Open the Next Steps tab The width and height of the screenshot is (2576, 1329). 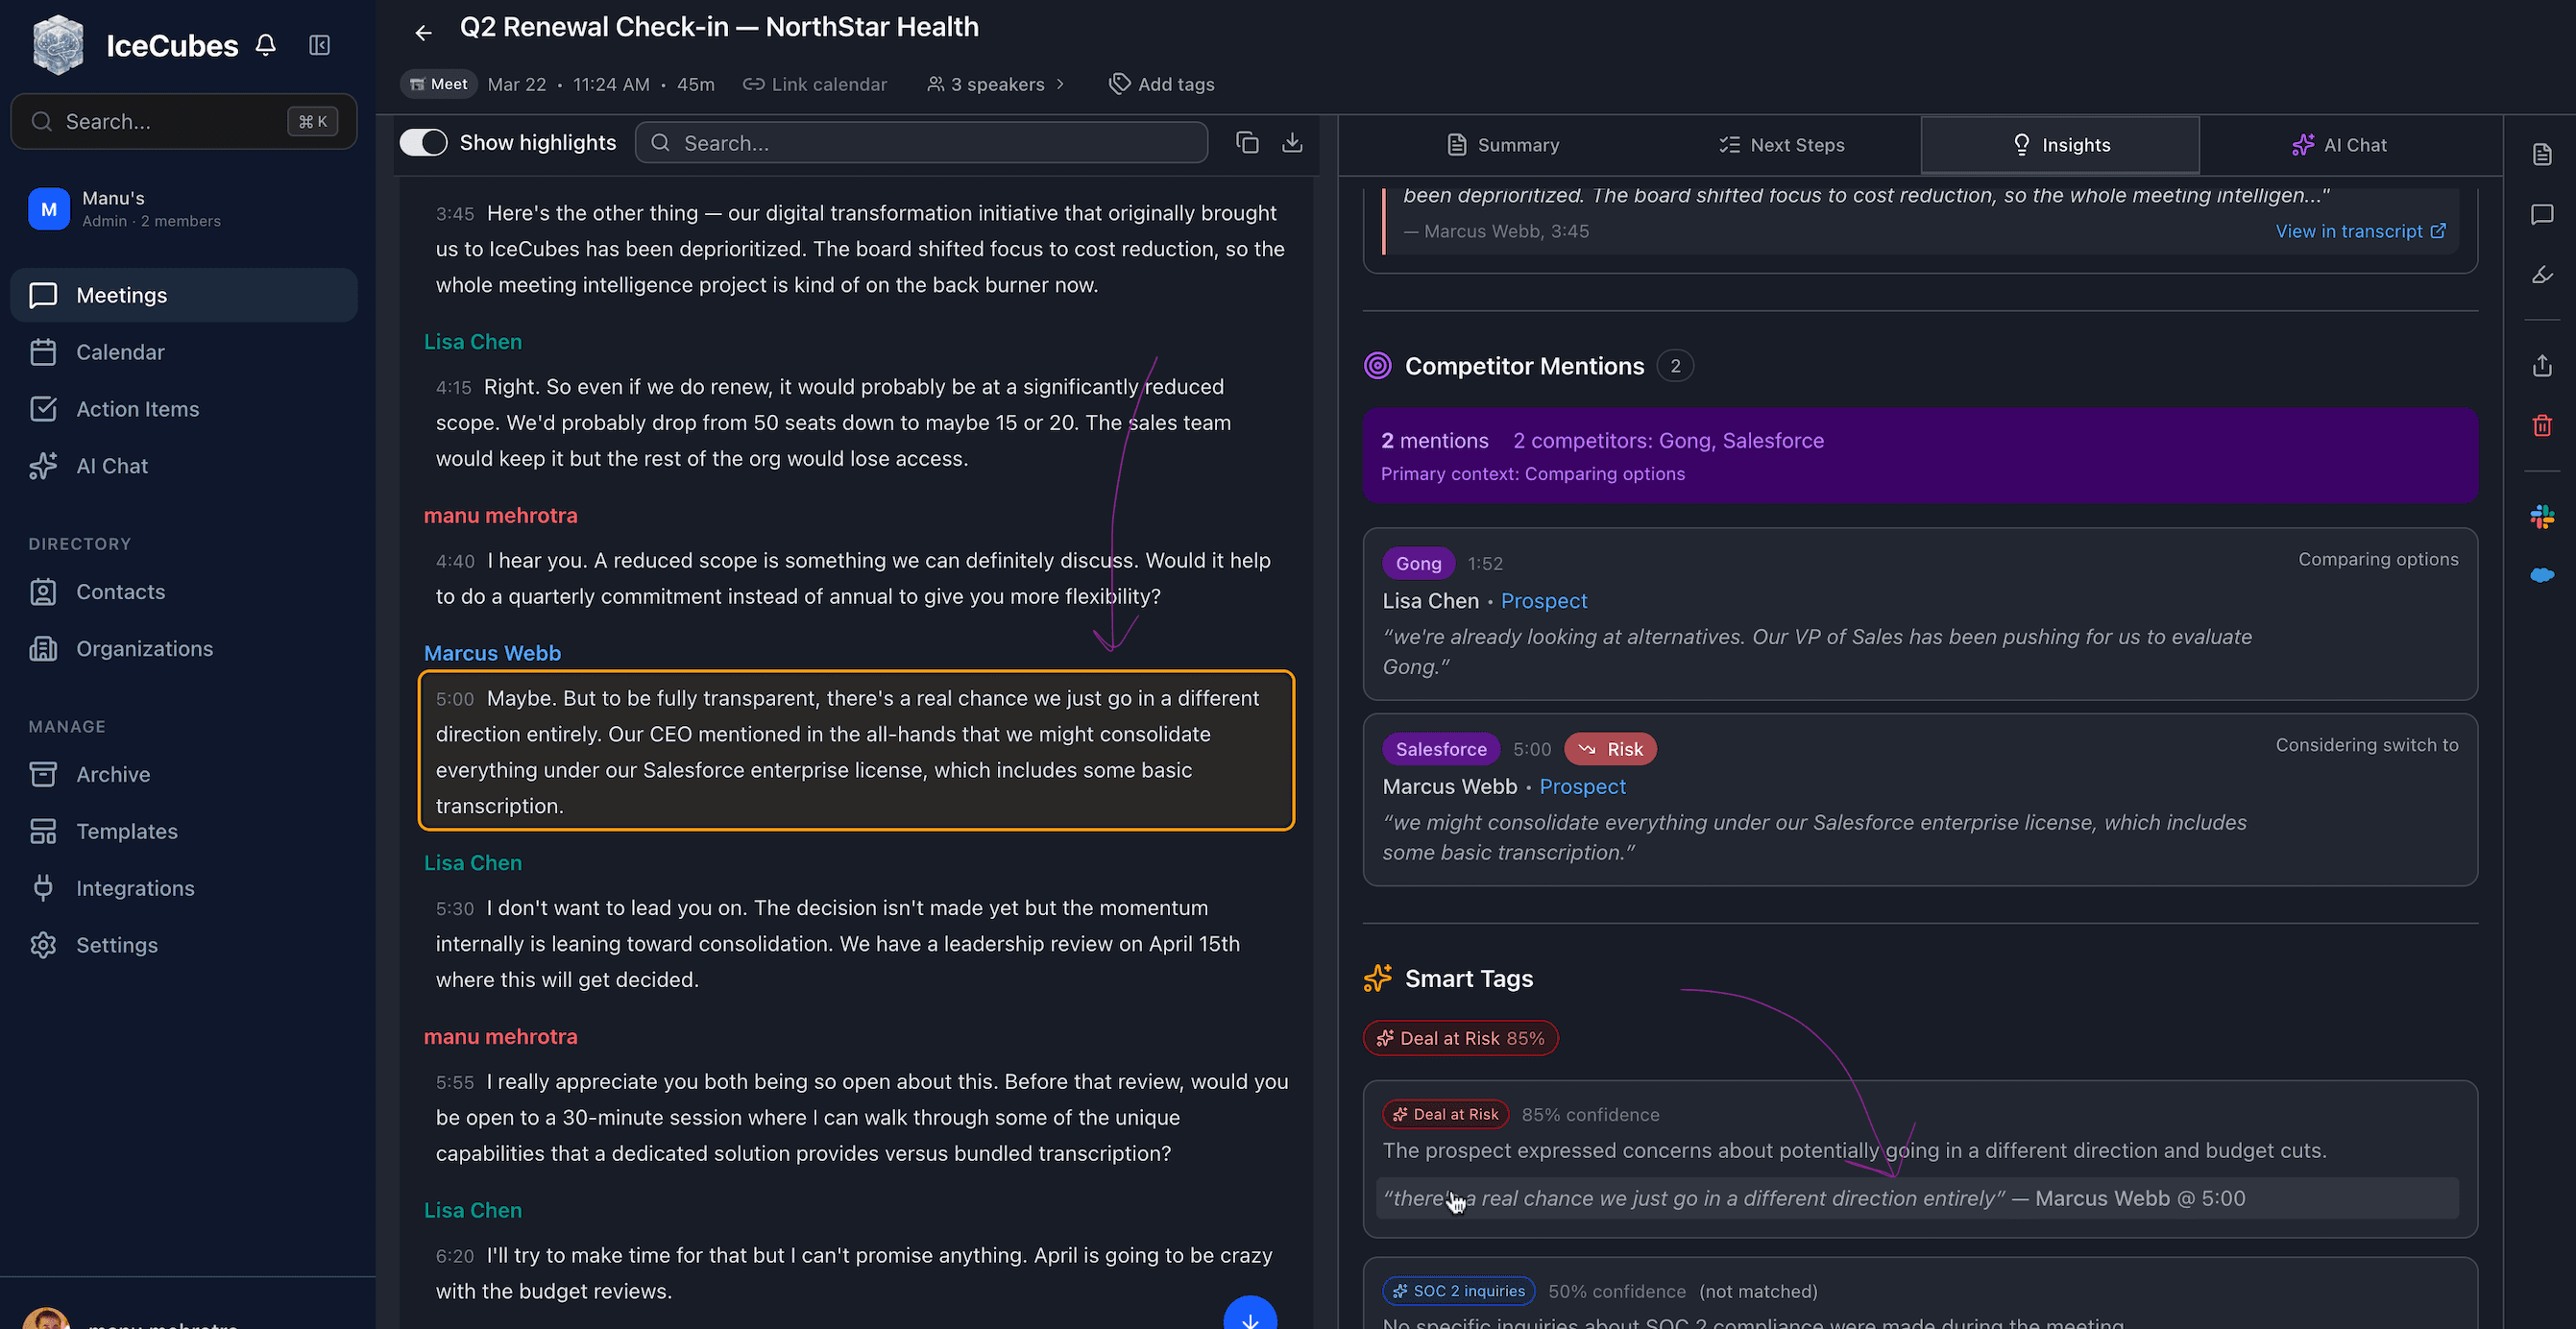point(1781,145)
